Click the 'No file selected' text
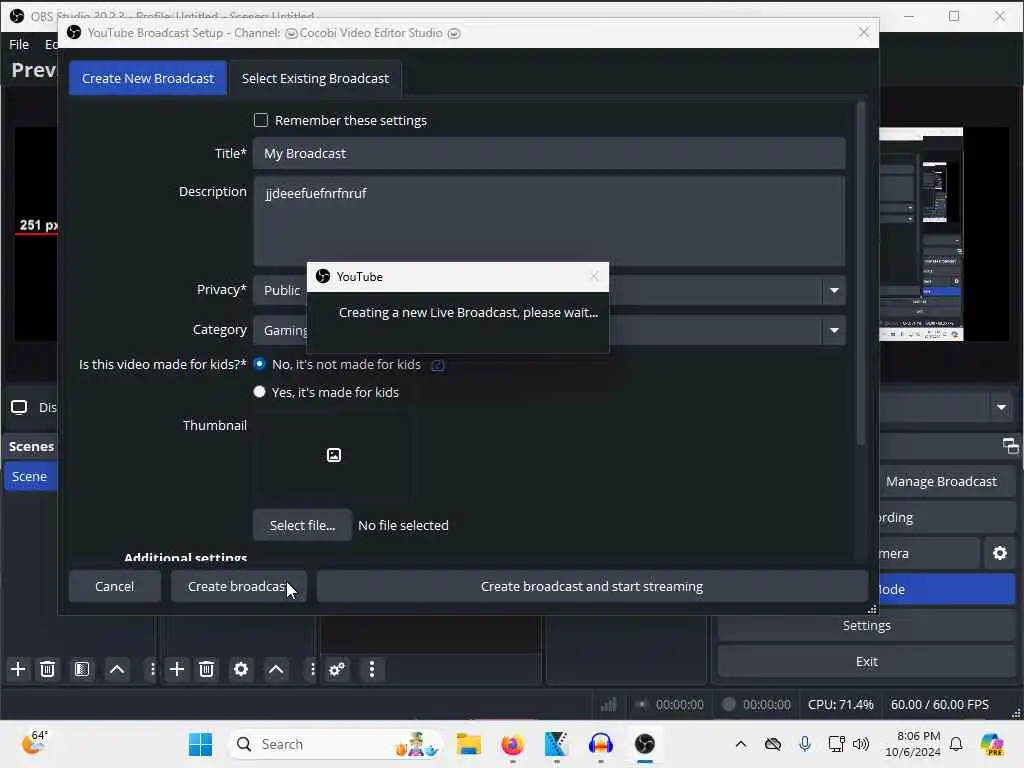Image resolution: width=1024 pixels, height=768 pixels. click(x=403, y=526)
